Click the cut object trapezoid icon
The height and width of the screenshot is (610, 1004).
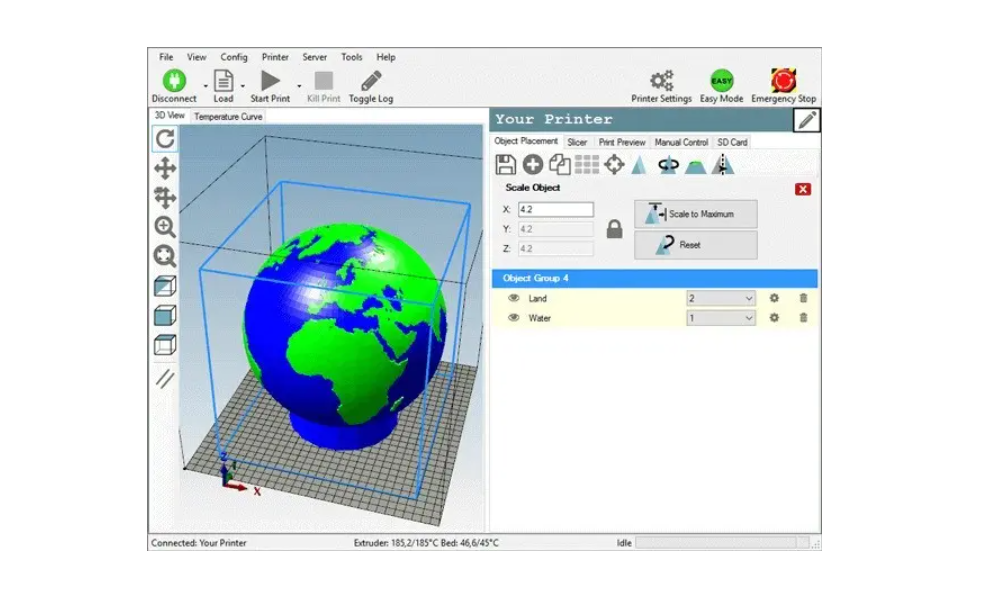tap(695, 167)
